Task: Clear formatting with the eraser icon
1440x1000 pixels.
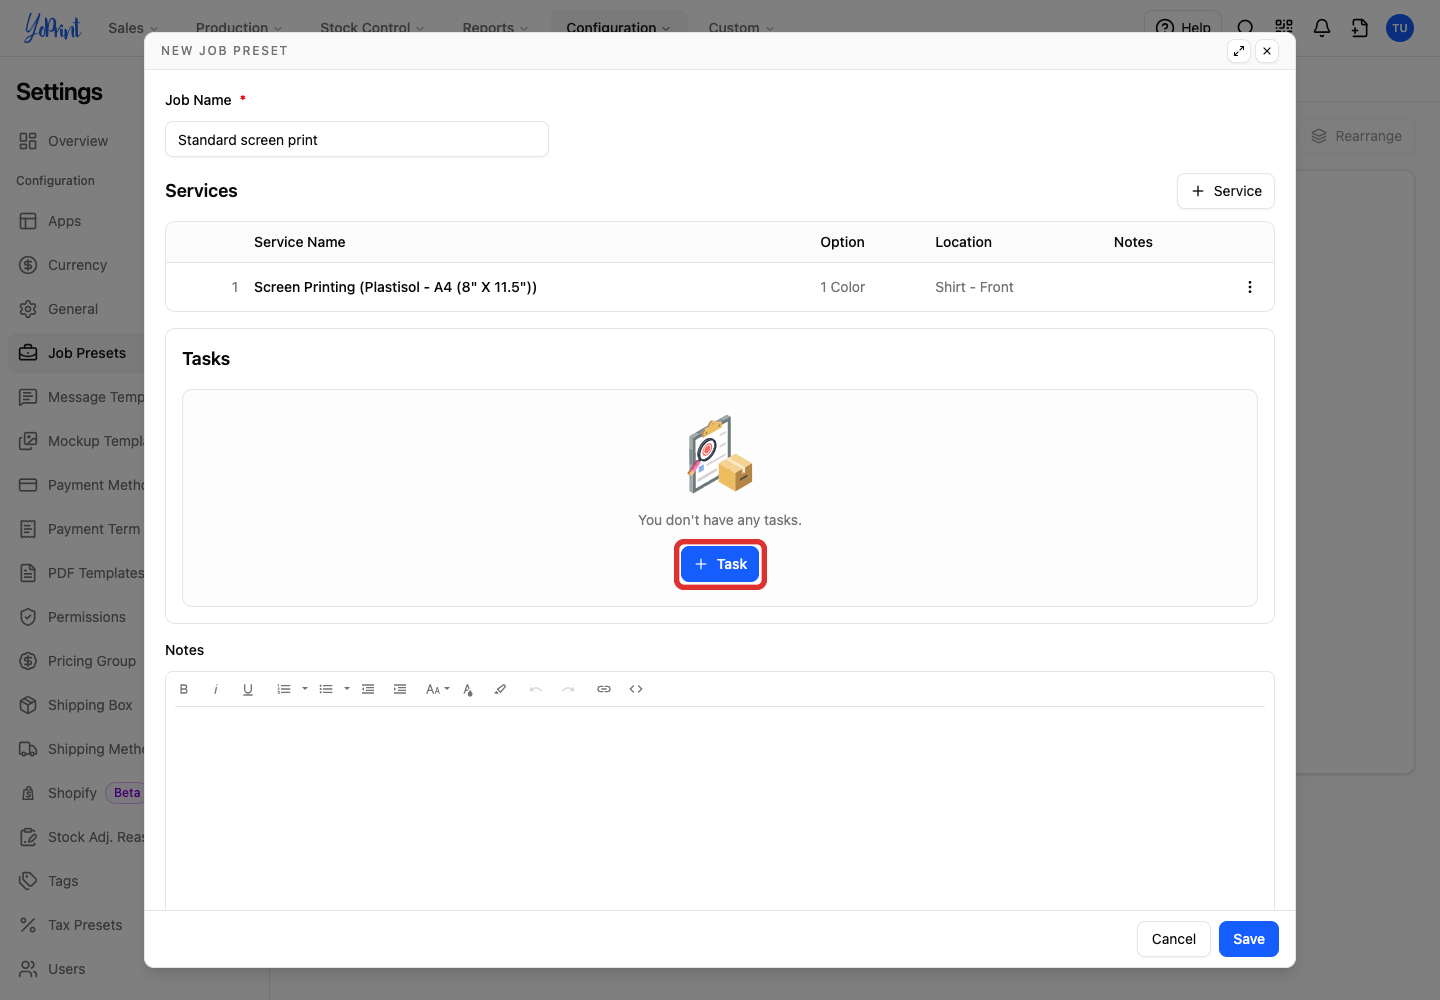Action: tap(500, 689)
